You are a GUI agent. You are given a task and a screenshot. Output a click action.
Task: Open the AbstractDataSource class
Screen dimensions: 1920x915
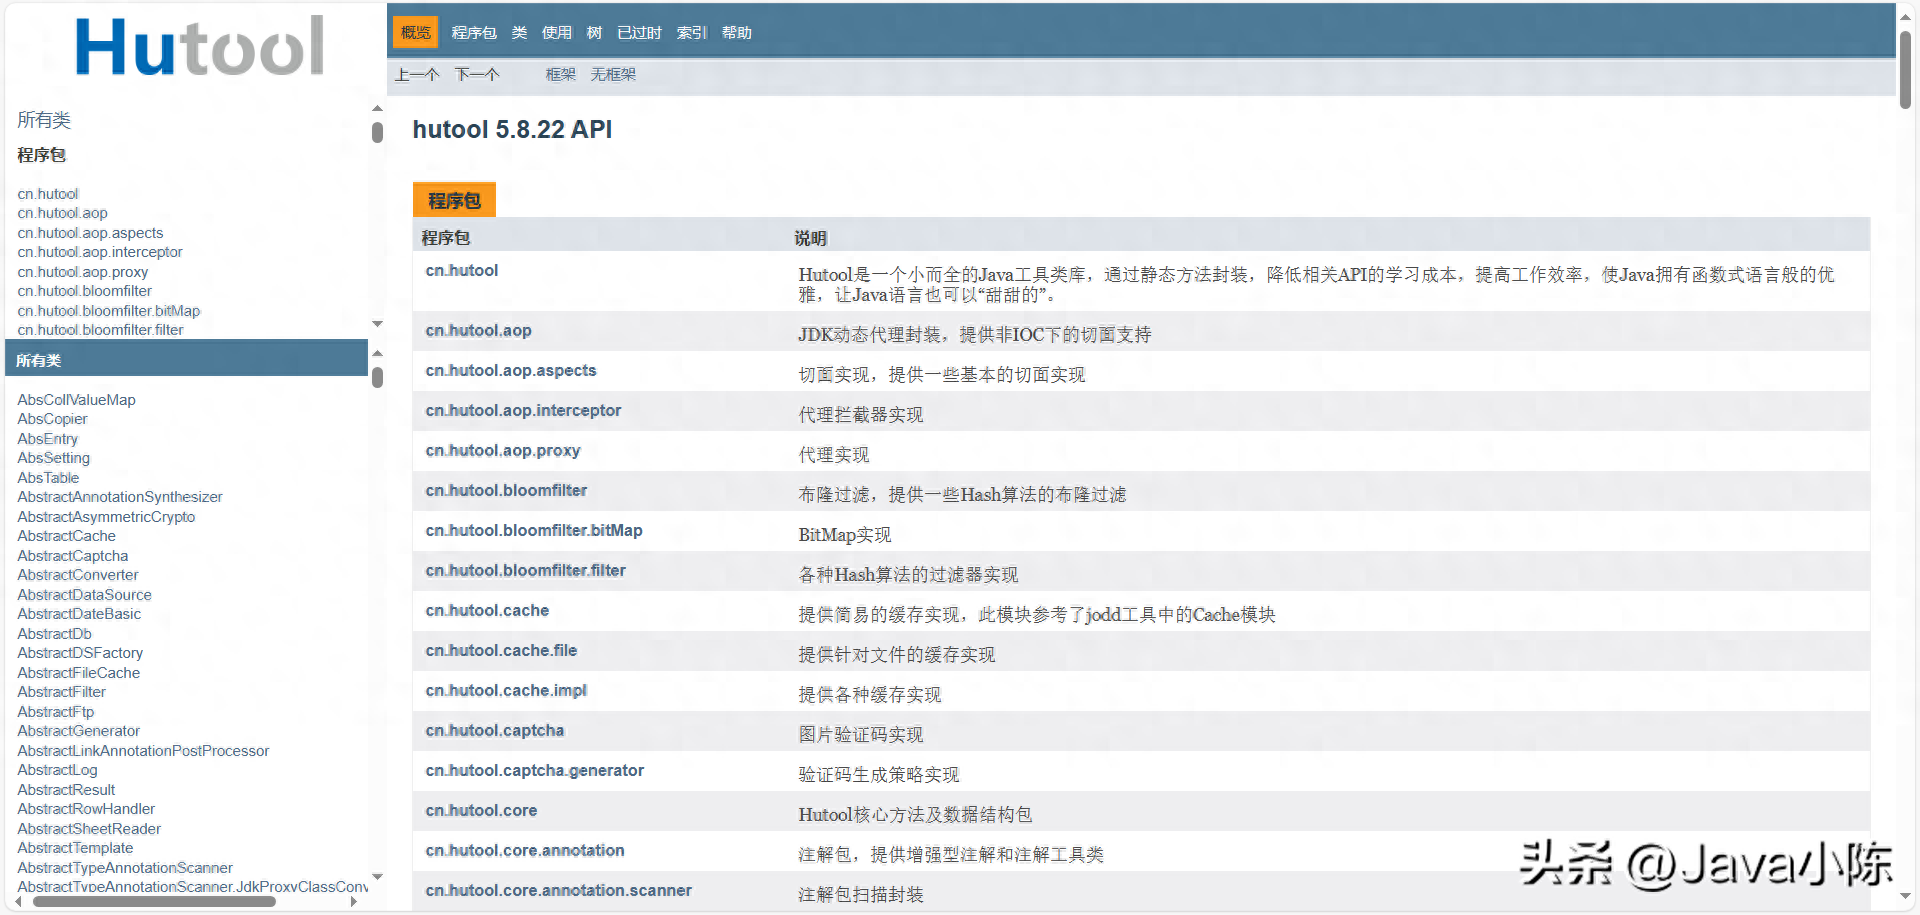click(84, 595)
